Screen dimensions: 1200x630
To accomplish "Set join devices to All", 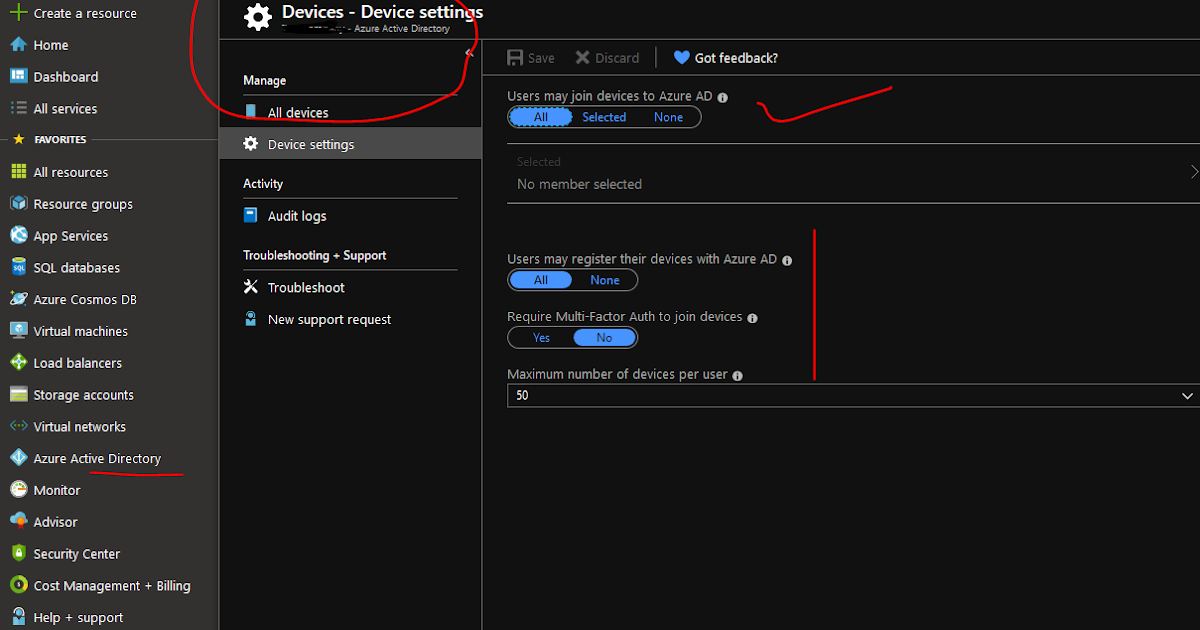I will pos(541,117).
